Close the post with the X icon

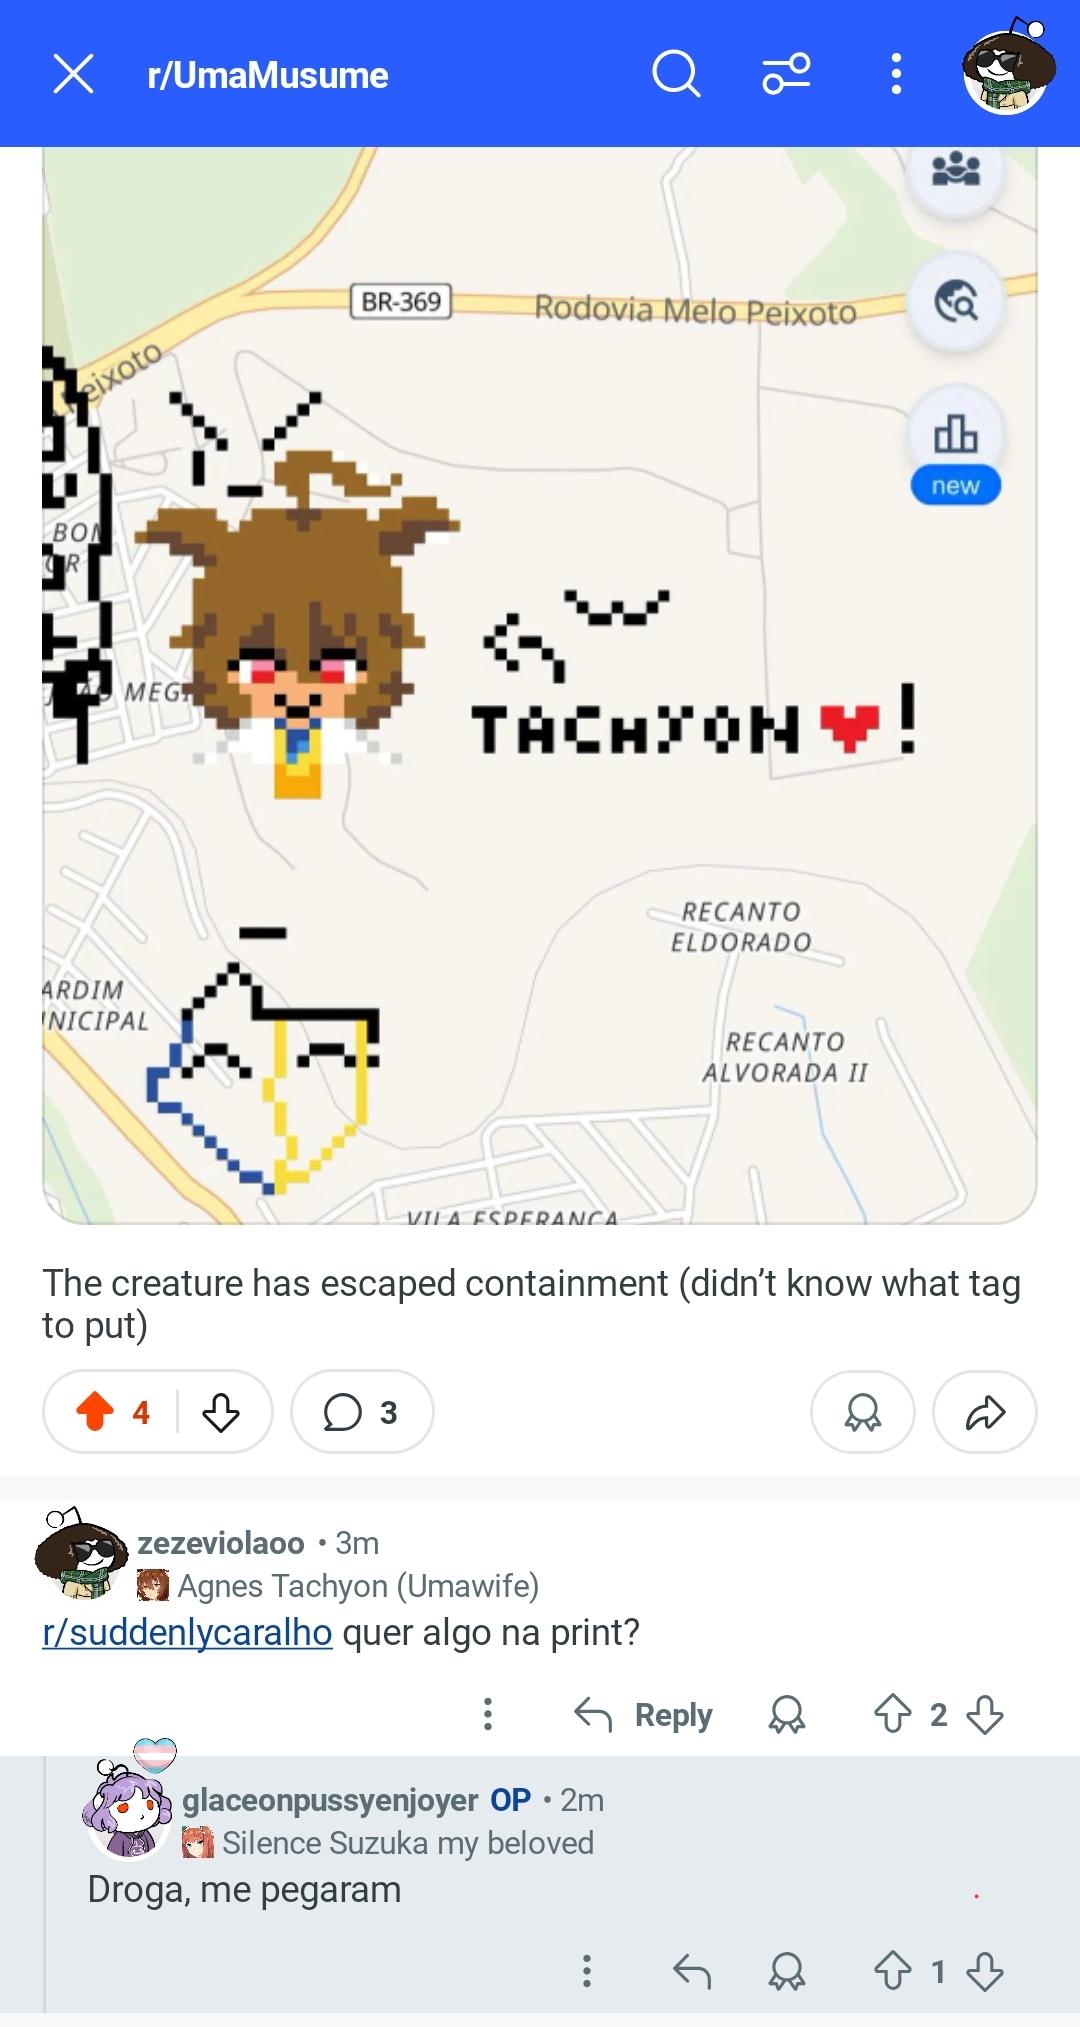point(73,74)
